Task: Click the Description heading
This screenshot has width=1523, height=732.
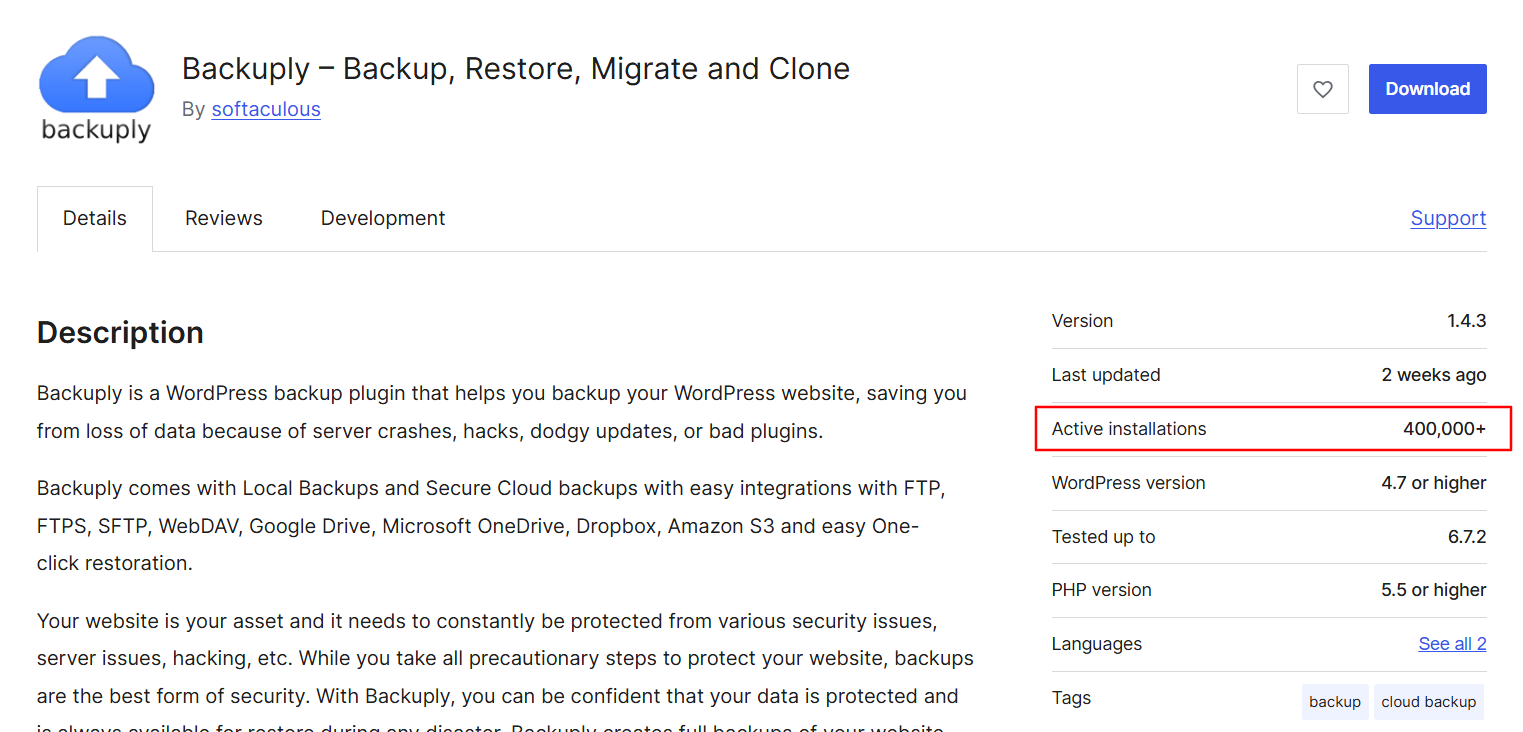Action: (x=120, y=333)
